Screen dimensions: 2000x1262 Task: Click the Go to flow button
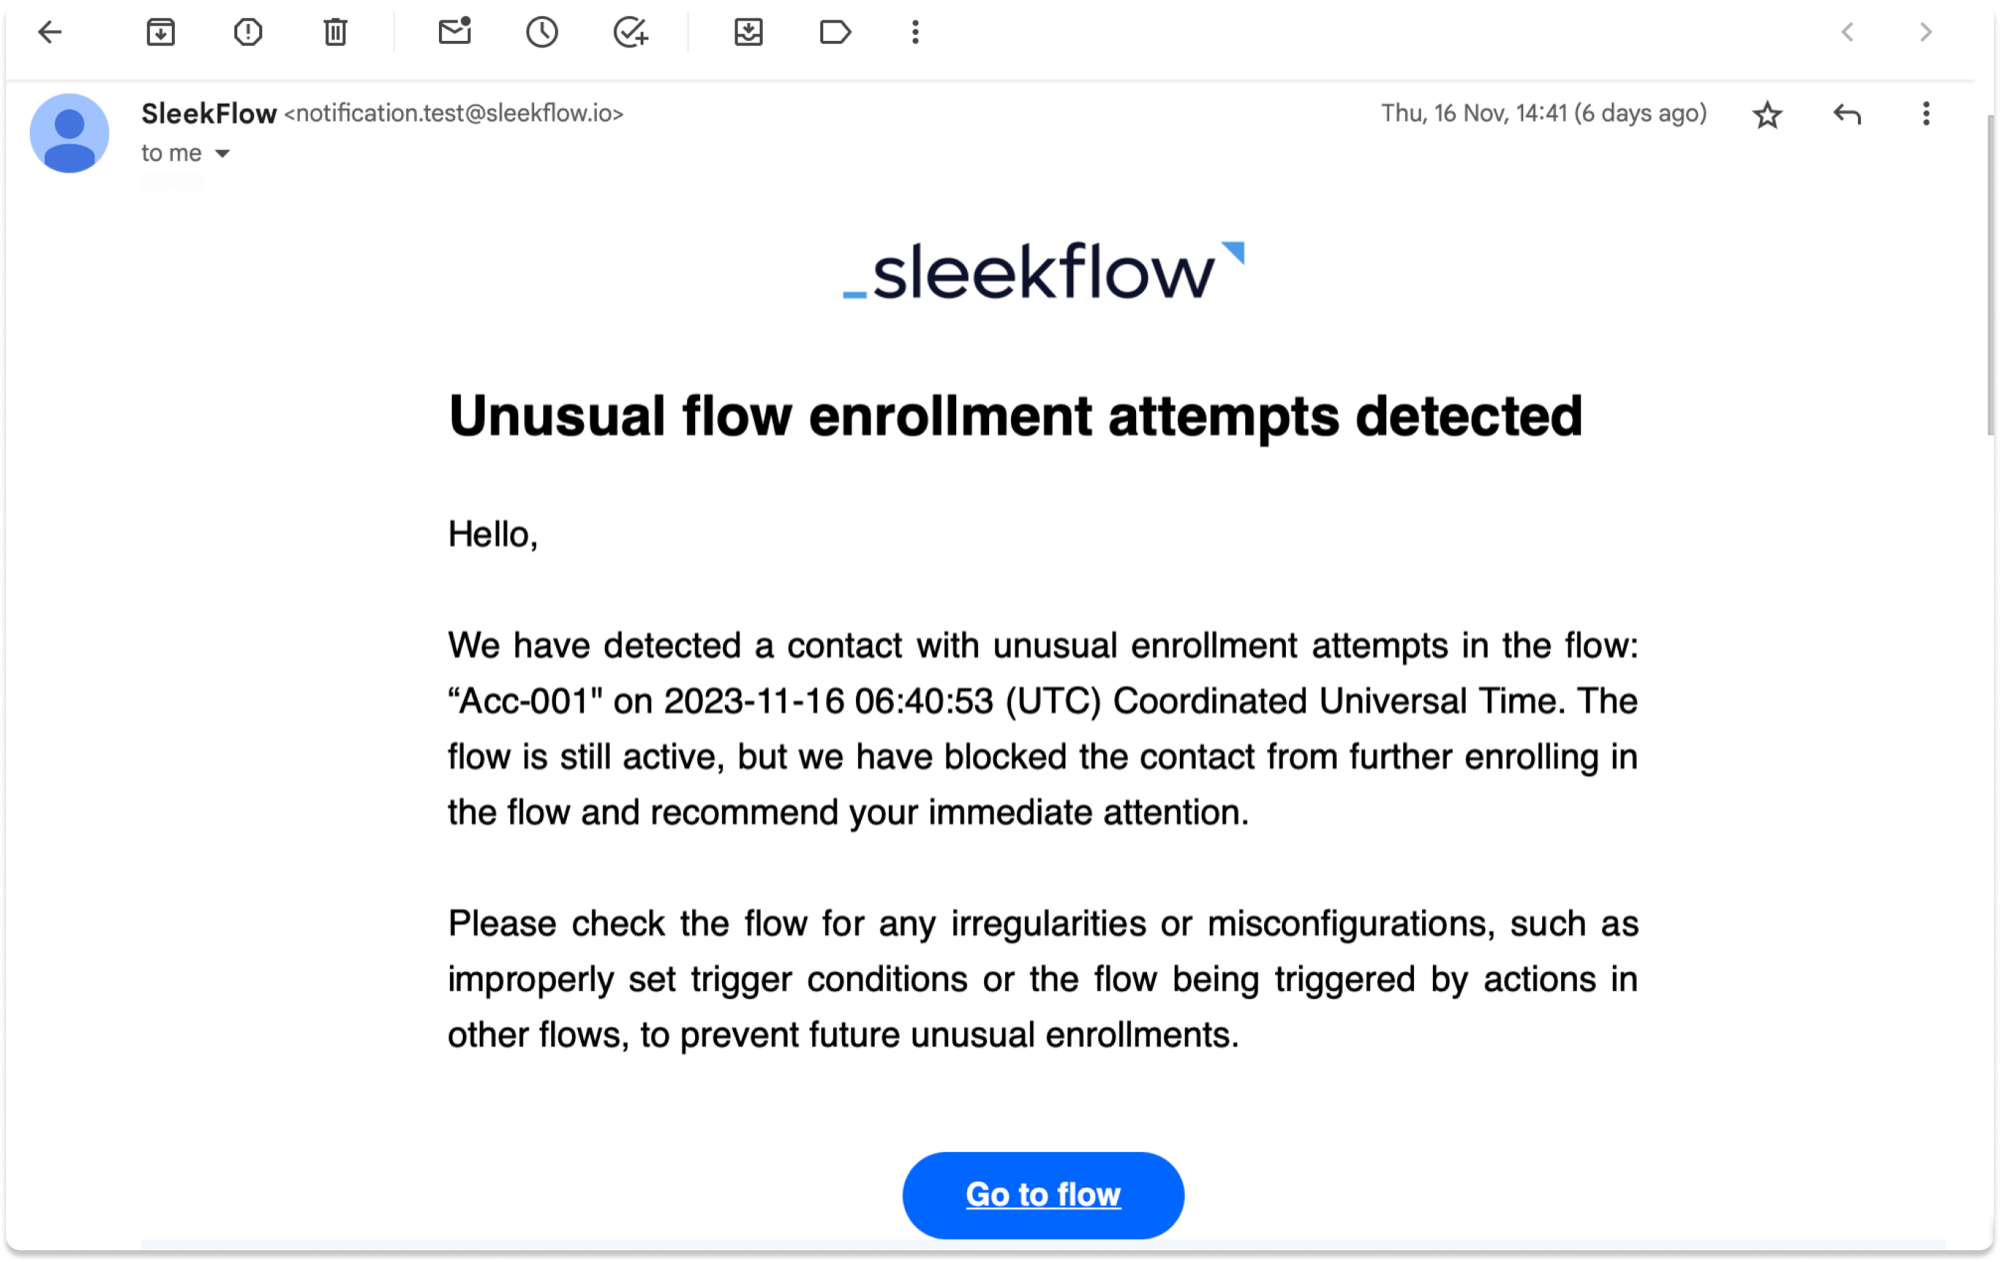click(x=1043, y=1195)
